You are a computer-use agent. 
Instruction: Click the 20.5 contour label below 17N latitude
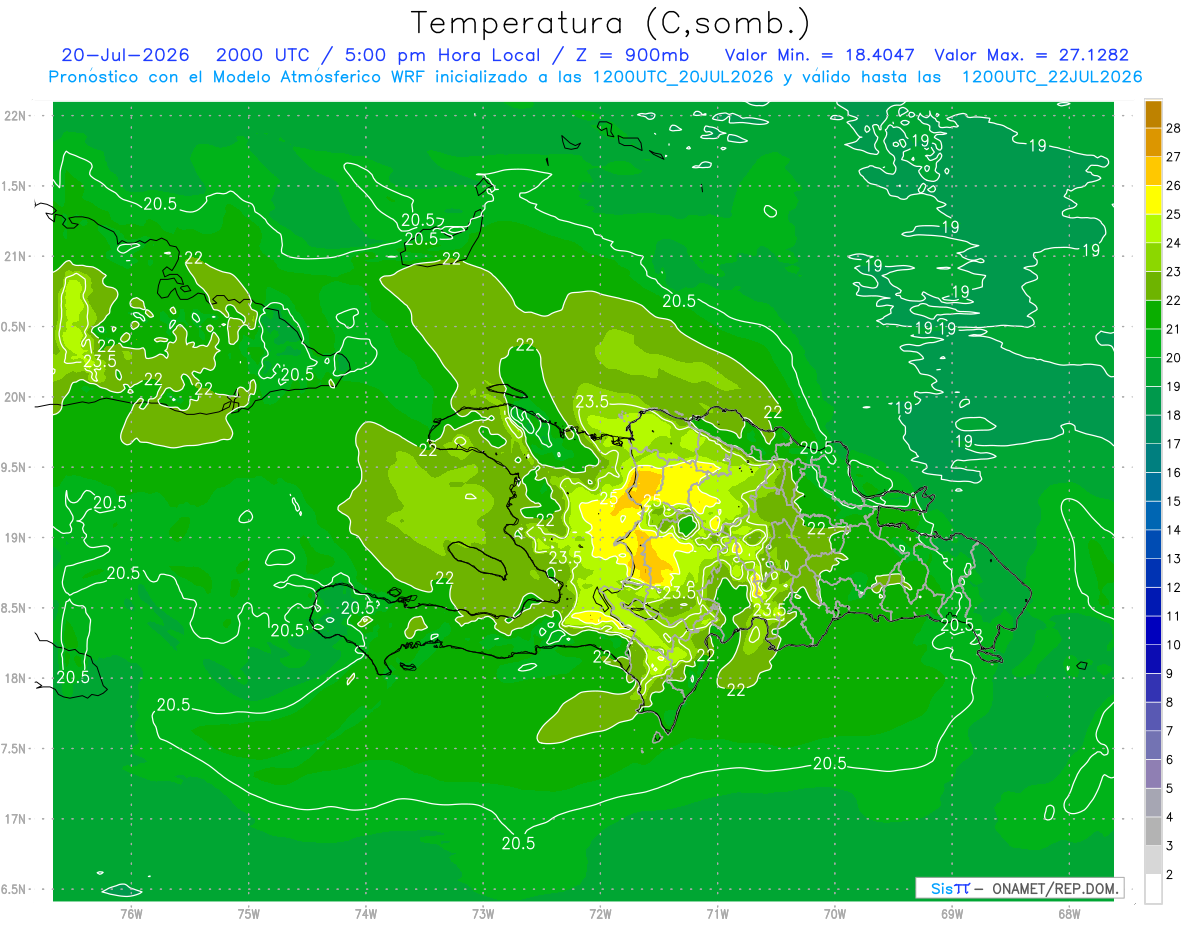point(518,843)
